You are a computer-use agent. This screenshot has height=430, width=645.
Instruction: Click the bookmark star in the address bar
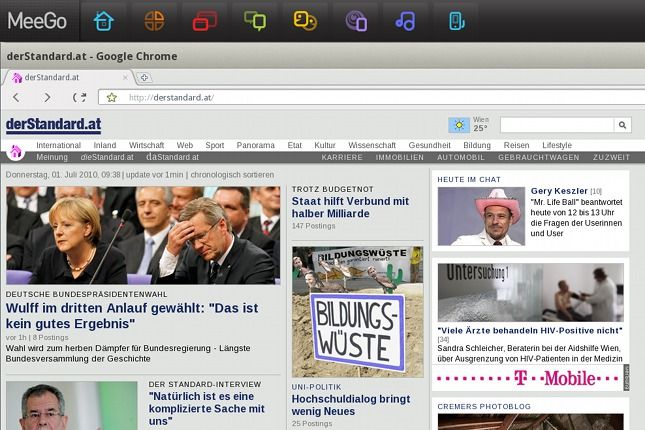click(112, 97)
